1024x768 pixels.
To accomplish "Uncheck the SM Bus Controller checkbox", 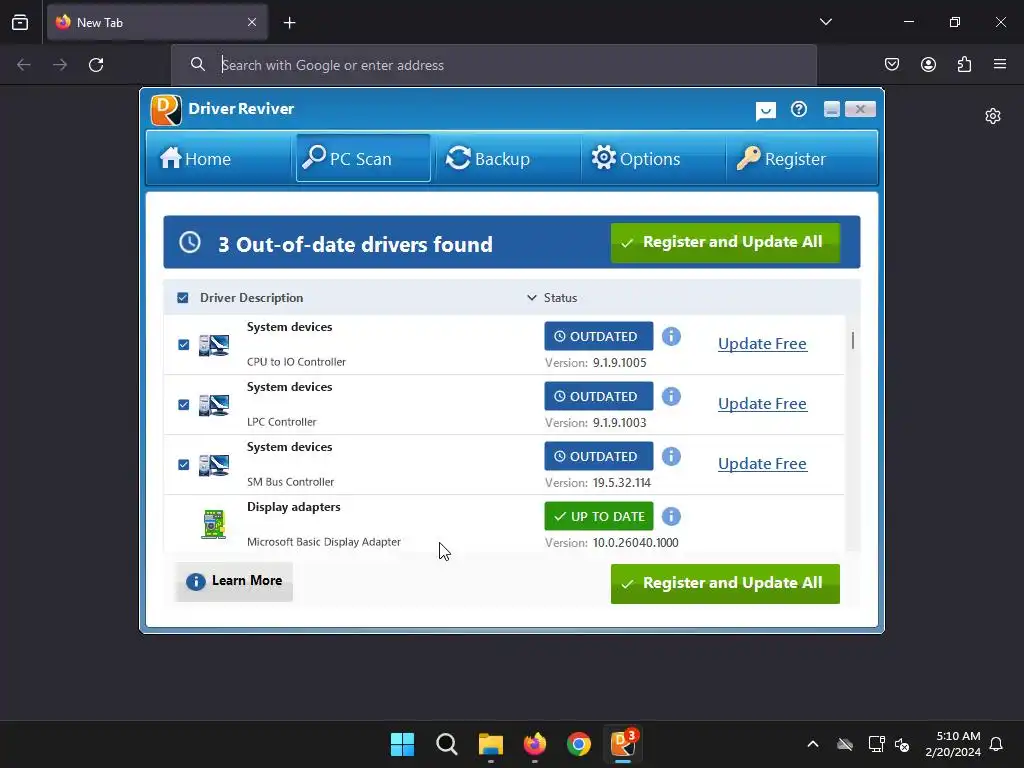I will 184,465.
